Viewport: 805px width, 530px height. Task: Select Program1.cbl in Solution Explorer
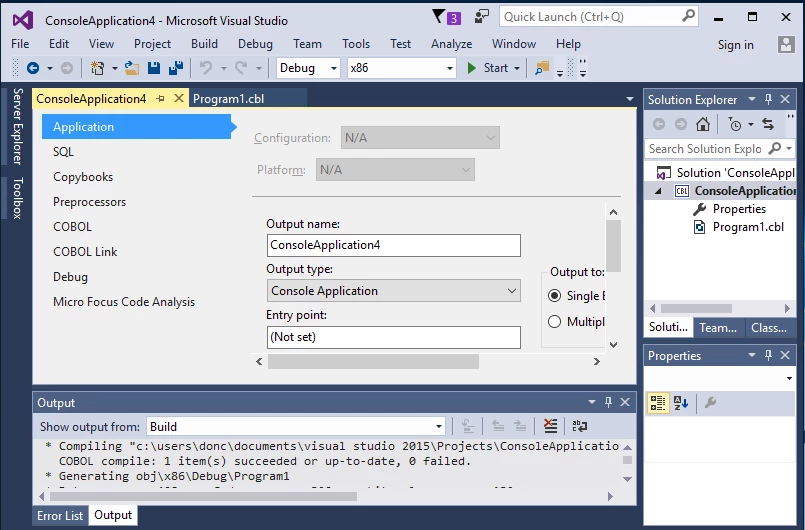[x=748, y=227]
